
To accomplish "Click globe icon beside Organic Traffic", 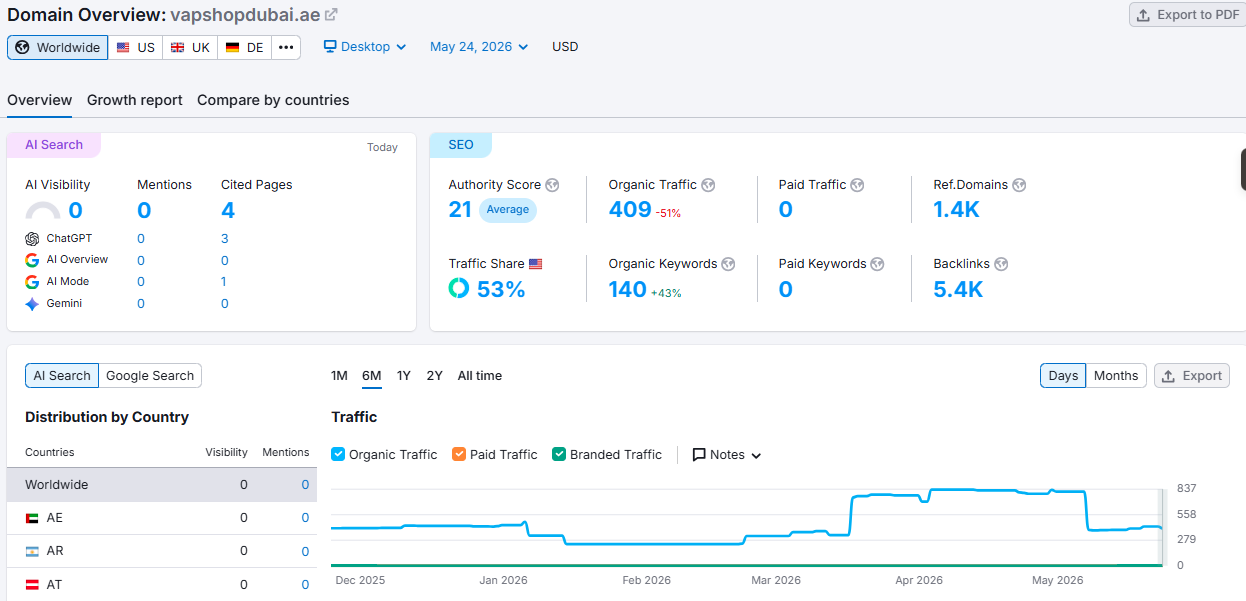I will (x=708, y=185).
